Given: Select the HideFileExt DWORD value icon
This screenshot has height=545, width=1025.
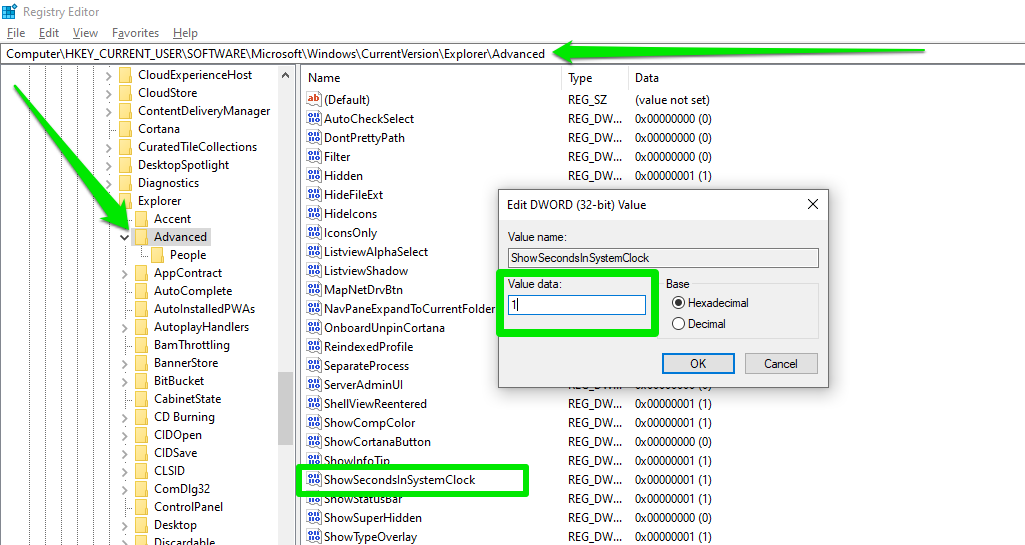Looking at the screenshot, I should [314, 194].
